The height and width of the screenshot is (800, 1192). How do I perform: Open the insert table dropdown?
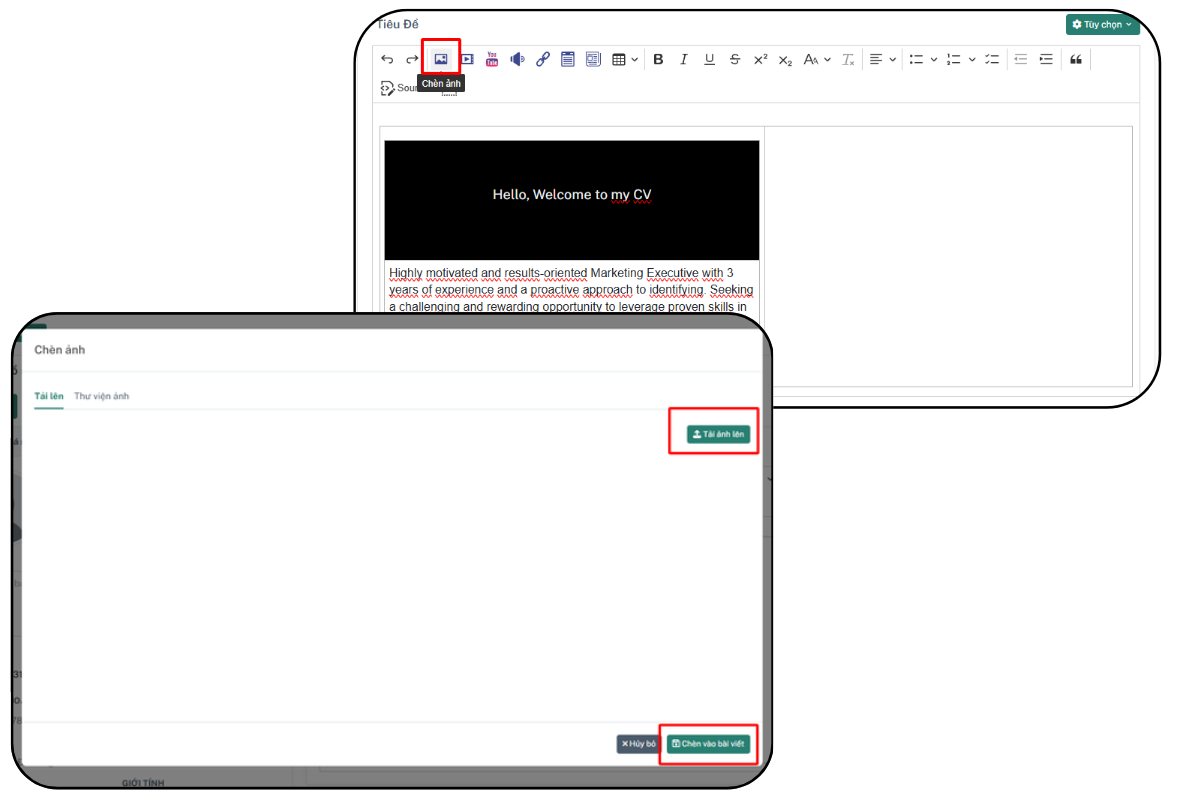625,59
